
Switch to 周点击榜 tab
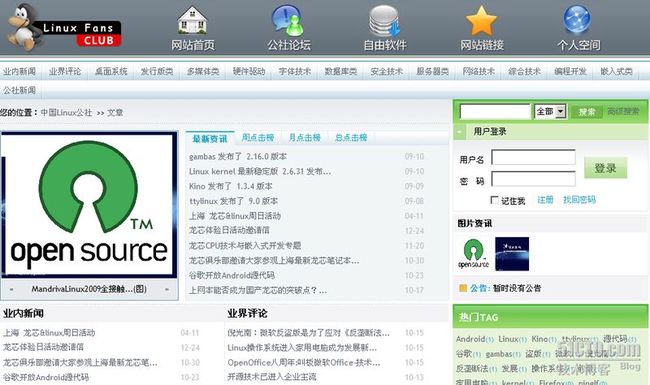(x=257, y=137)
